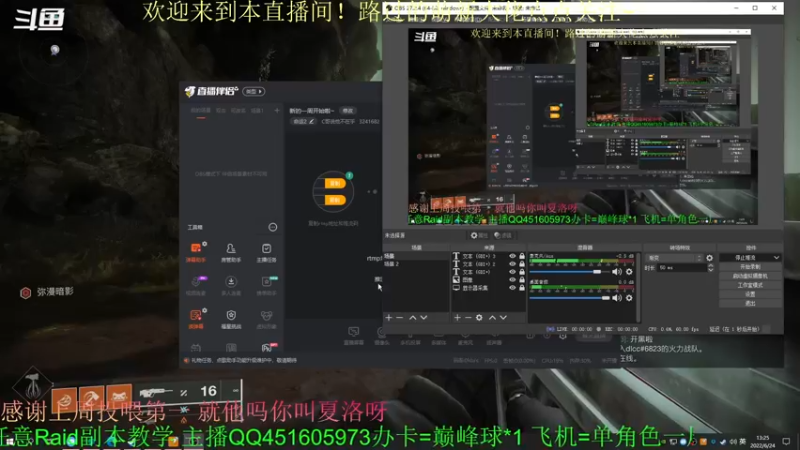Hide the 文本 (GDI+) 3 source
800x450 pixels.
[x=512, y=256]
